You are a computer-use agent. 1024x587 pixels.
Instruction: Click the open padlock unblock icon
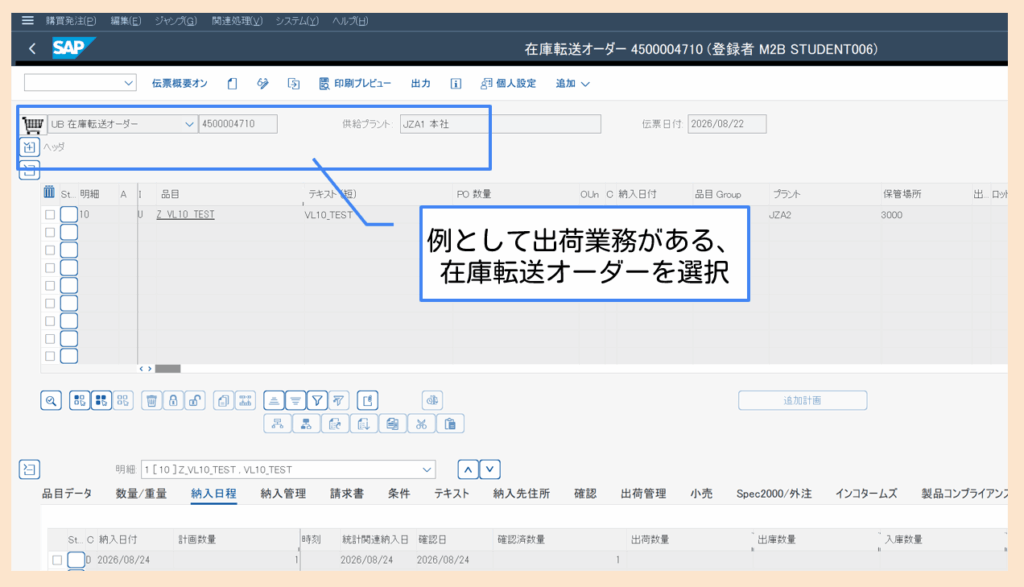pyautogui.click(x=195, y=400)
